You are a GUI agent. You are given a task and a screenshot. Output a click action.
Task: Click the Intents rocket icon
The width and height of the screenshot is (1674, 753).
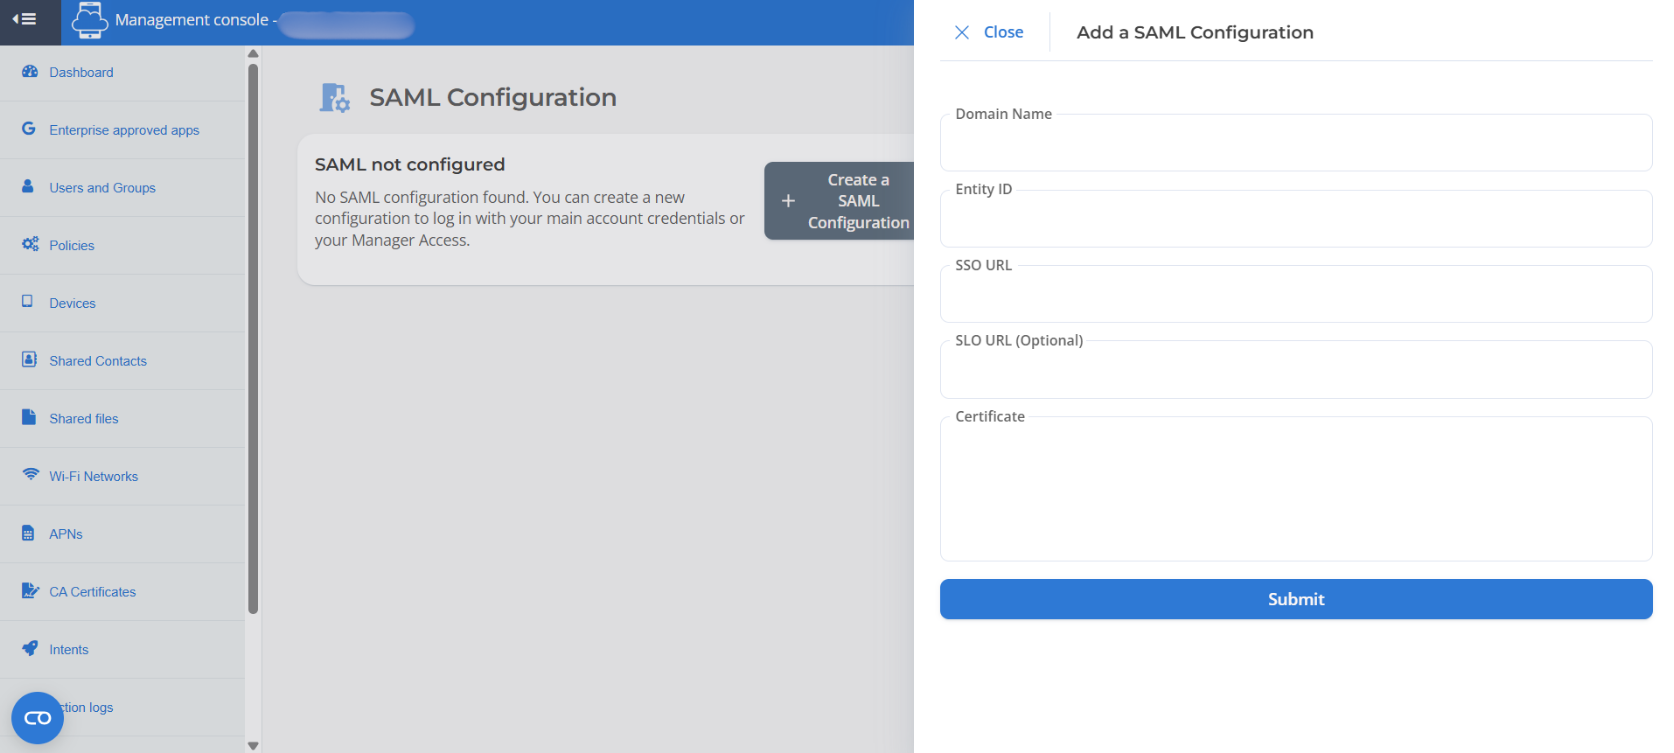coord(30,649)
